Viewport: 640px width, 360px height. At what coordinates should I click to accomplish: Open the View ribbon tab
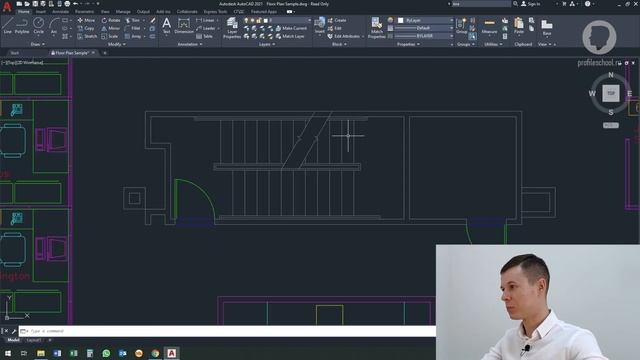tap(105, 11)
